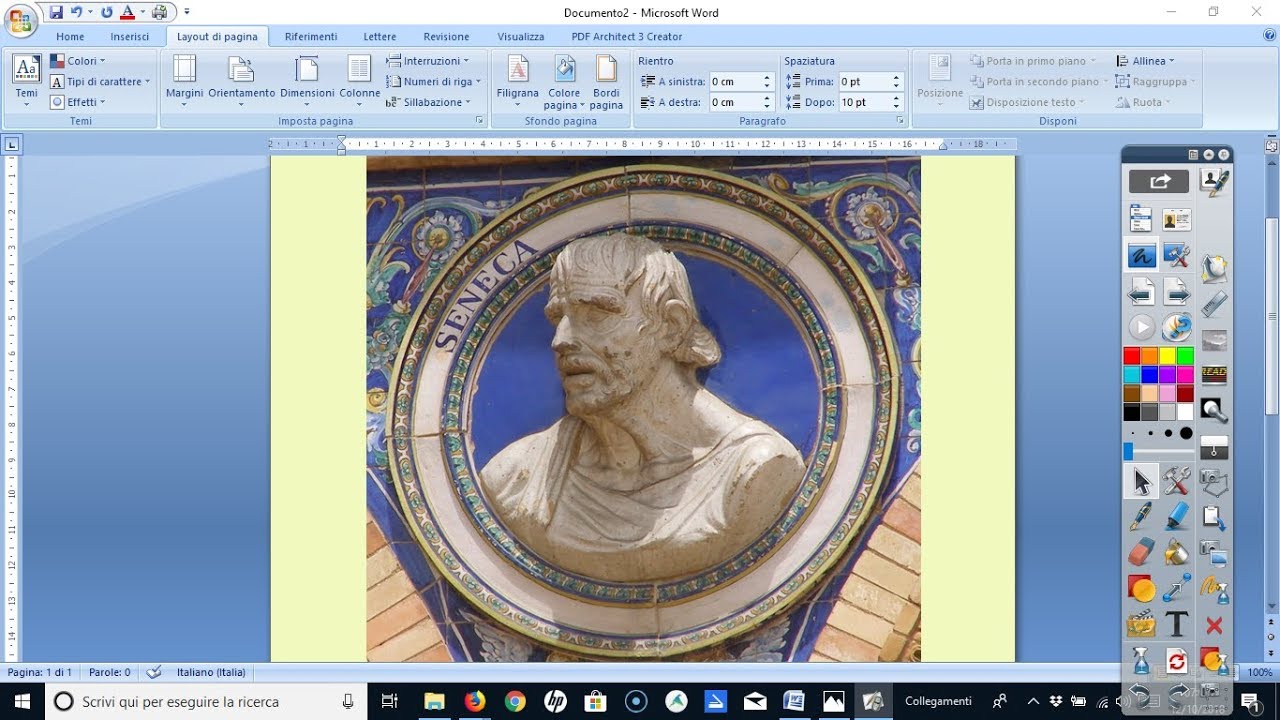Click the red X delete icon in the floating toolbar
1280x720 pixels.
pos(1214,625)
